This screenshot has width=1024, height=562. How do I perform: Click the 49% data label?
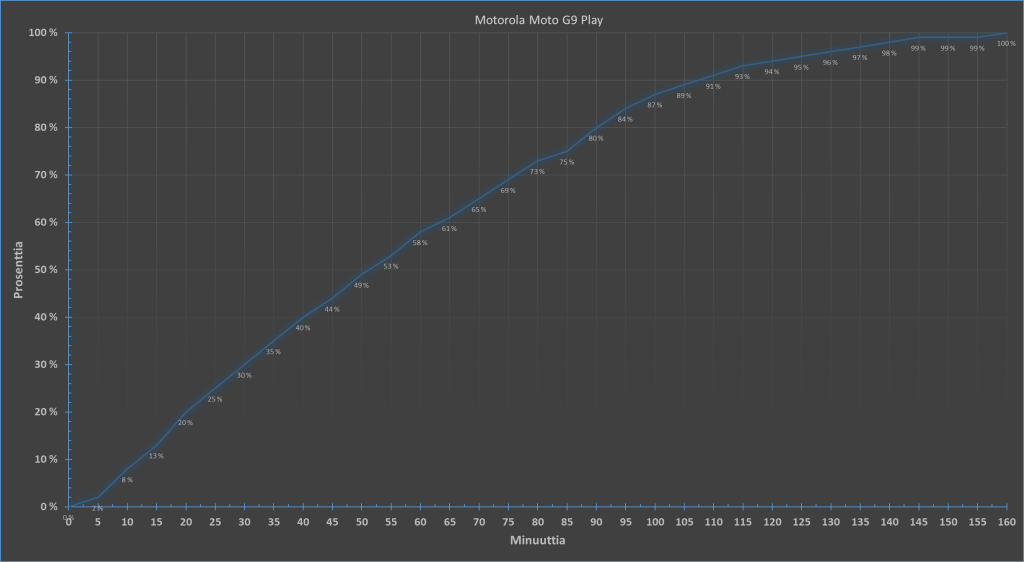click(x=361, y=285)
